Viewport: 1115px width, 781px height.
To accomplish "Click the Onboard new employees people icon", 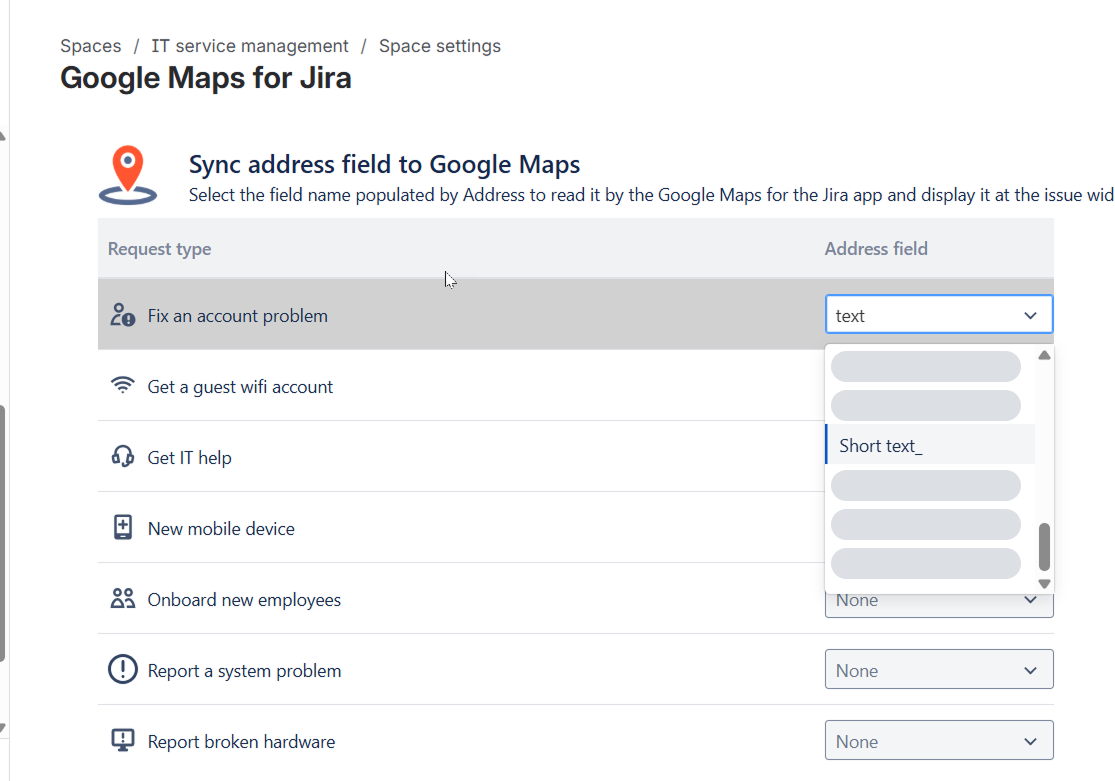I will pyautogui.click(x=122, y=599).
